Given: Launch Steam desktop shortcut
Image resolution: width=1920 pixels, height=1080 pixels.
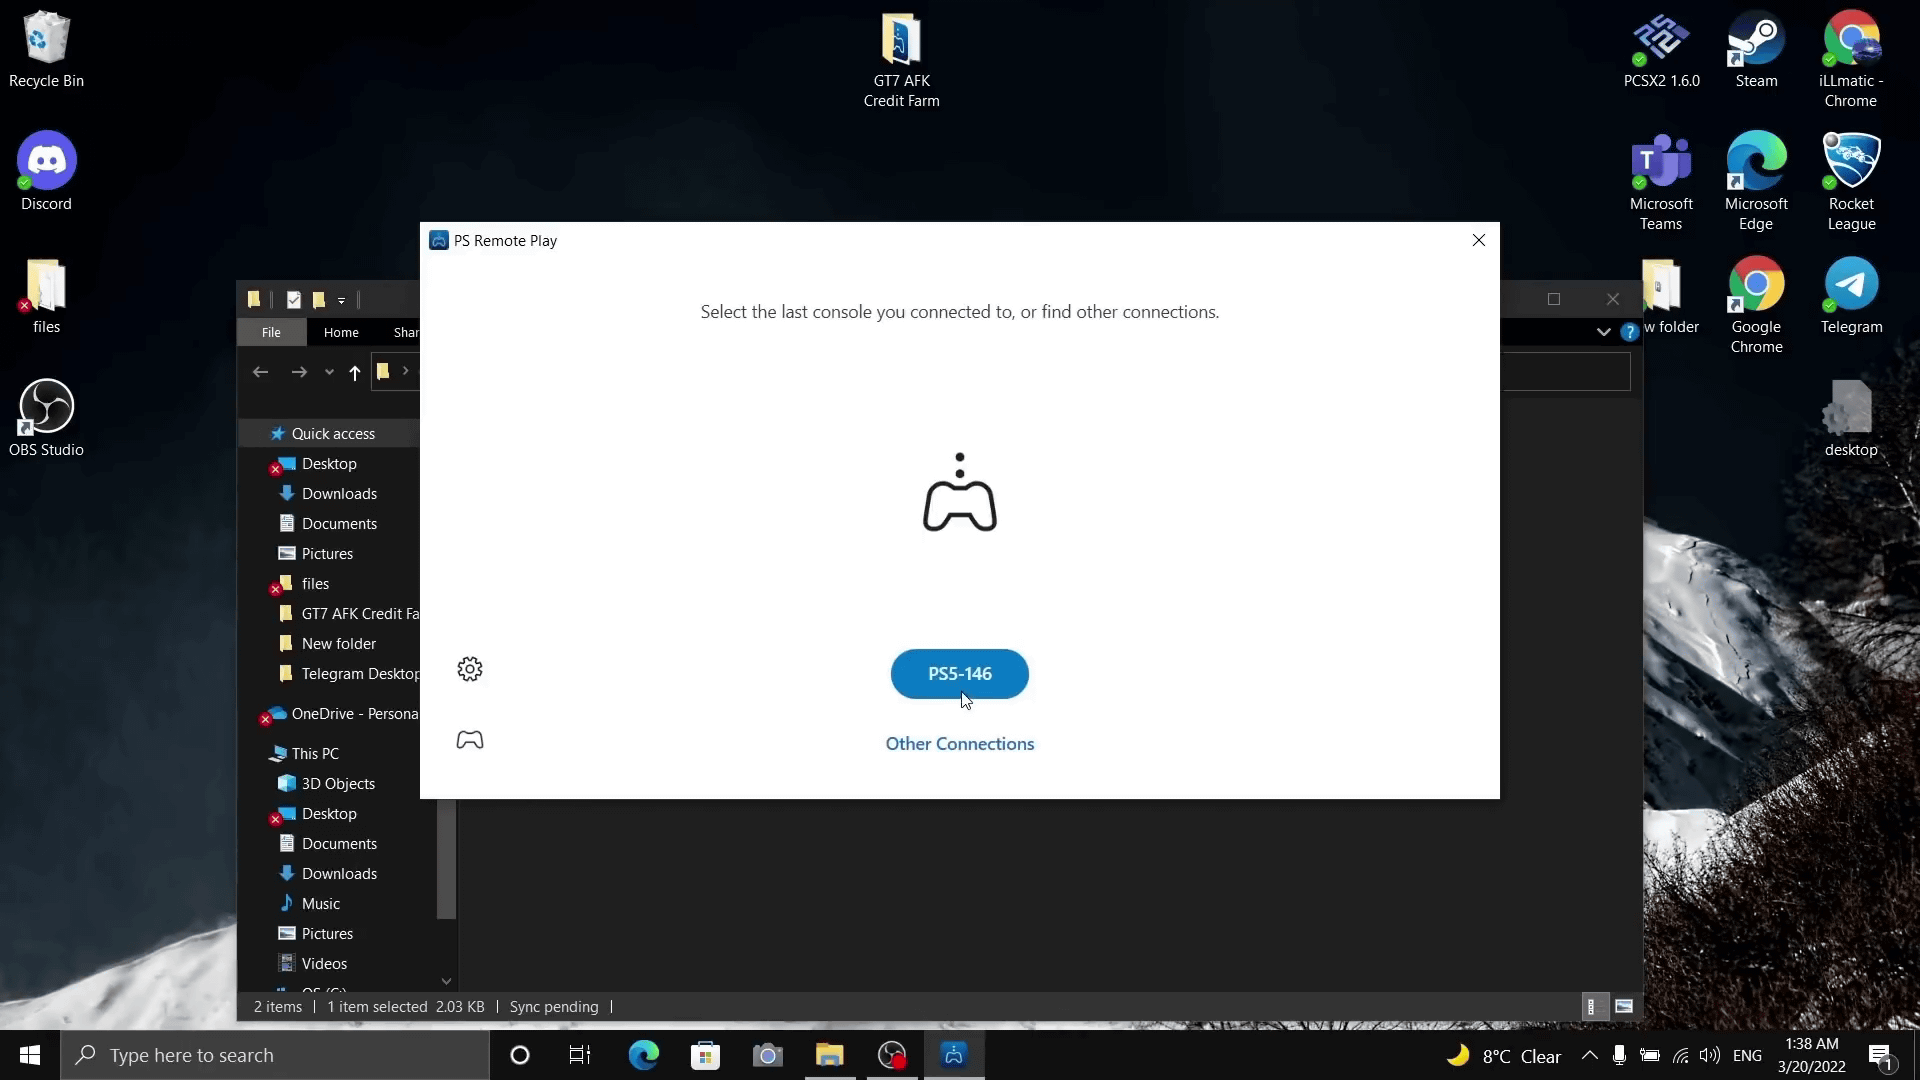Looking at the screenshot, I should [x=1756, y=50].
